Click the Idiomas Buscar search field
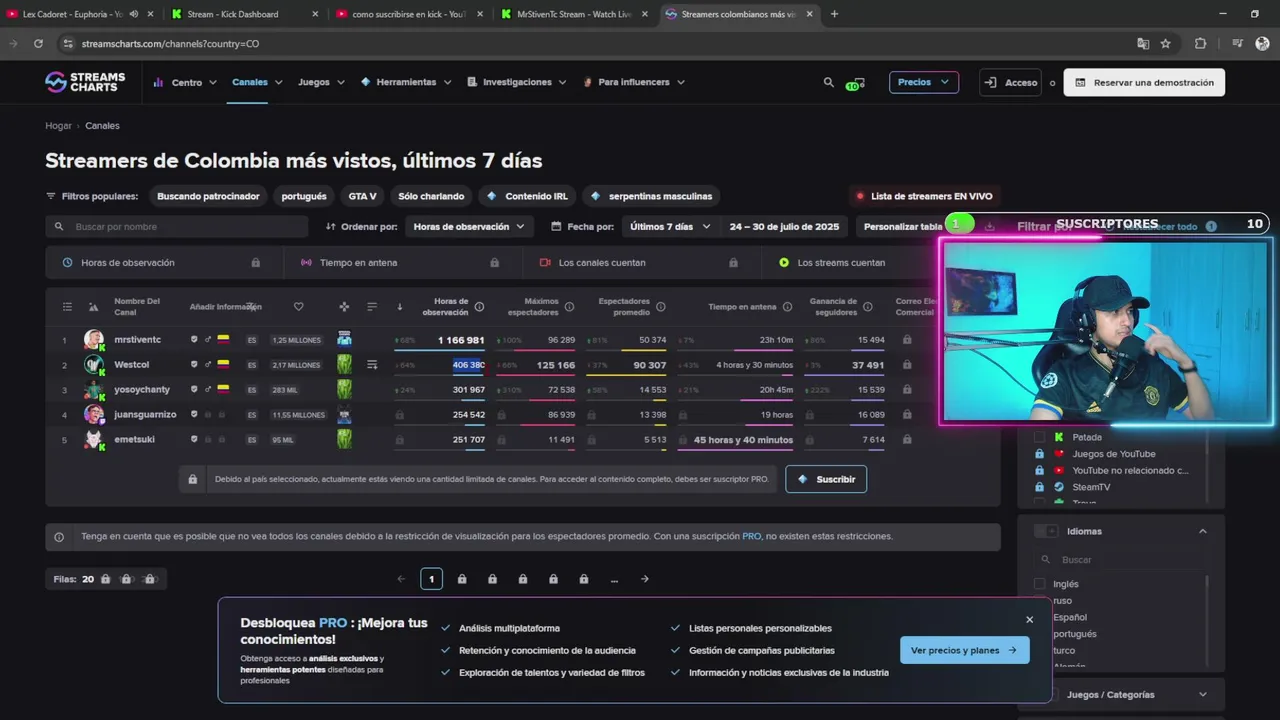Viewport: 1280px width, 720px height. click(1118, 560)
